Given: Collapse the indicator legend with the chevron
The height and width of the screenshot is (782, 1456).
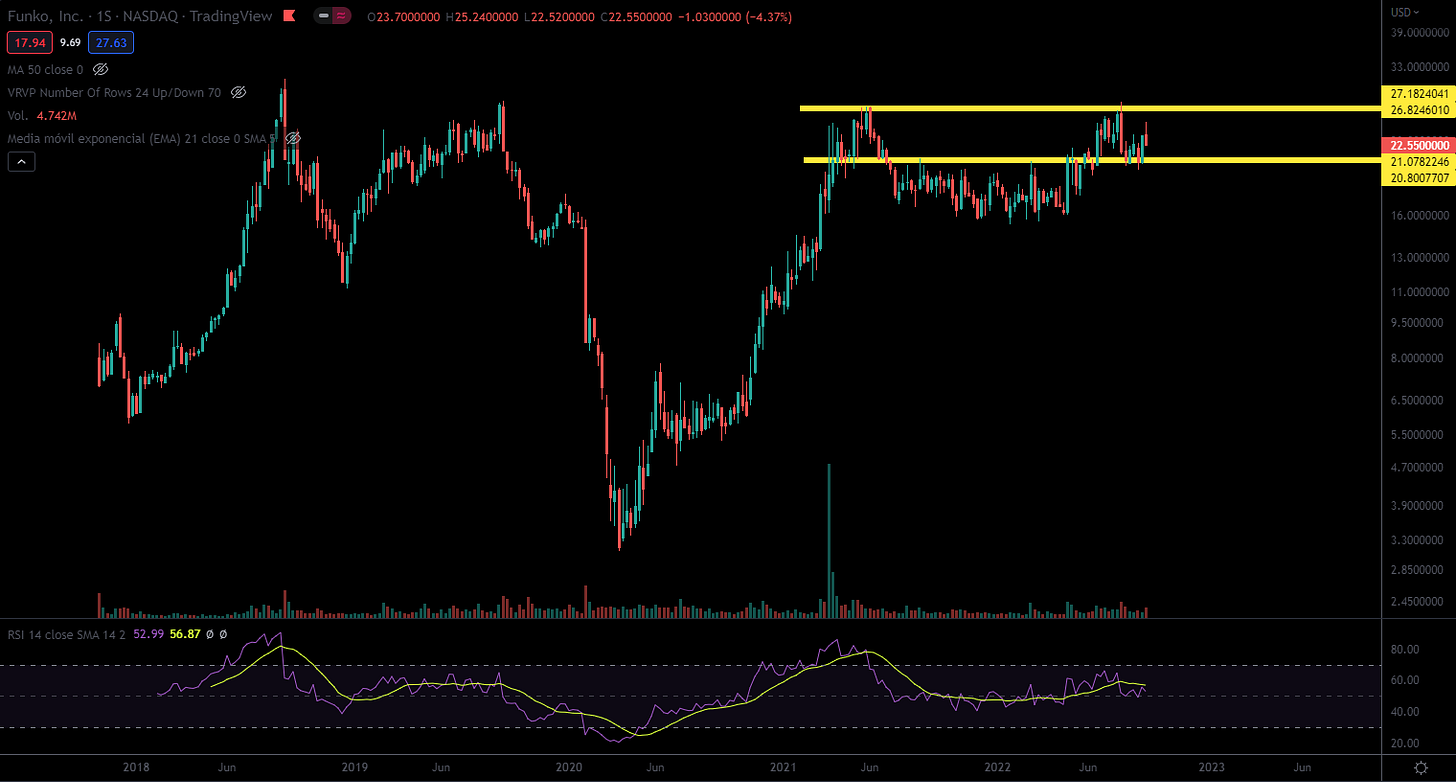Looking at the screenshot, I should click(22, 161).
